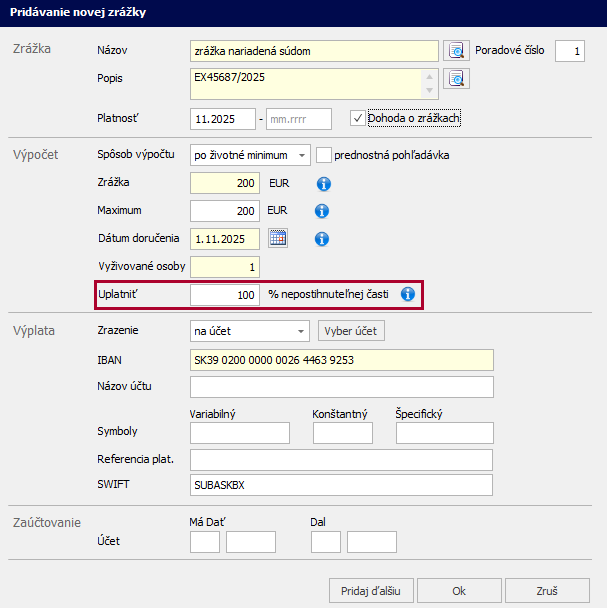This screenshot has width=607, height=608.
Task: Cancel with the Zruš button
Action: (x=547, y=590)
